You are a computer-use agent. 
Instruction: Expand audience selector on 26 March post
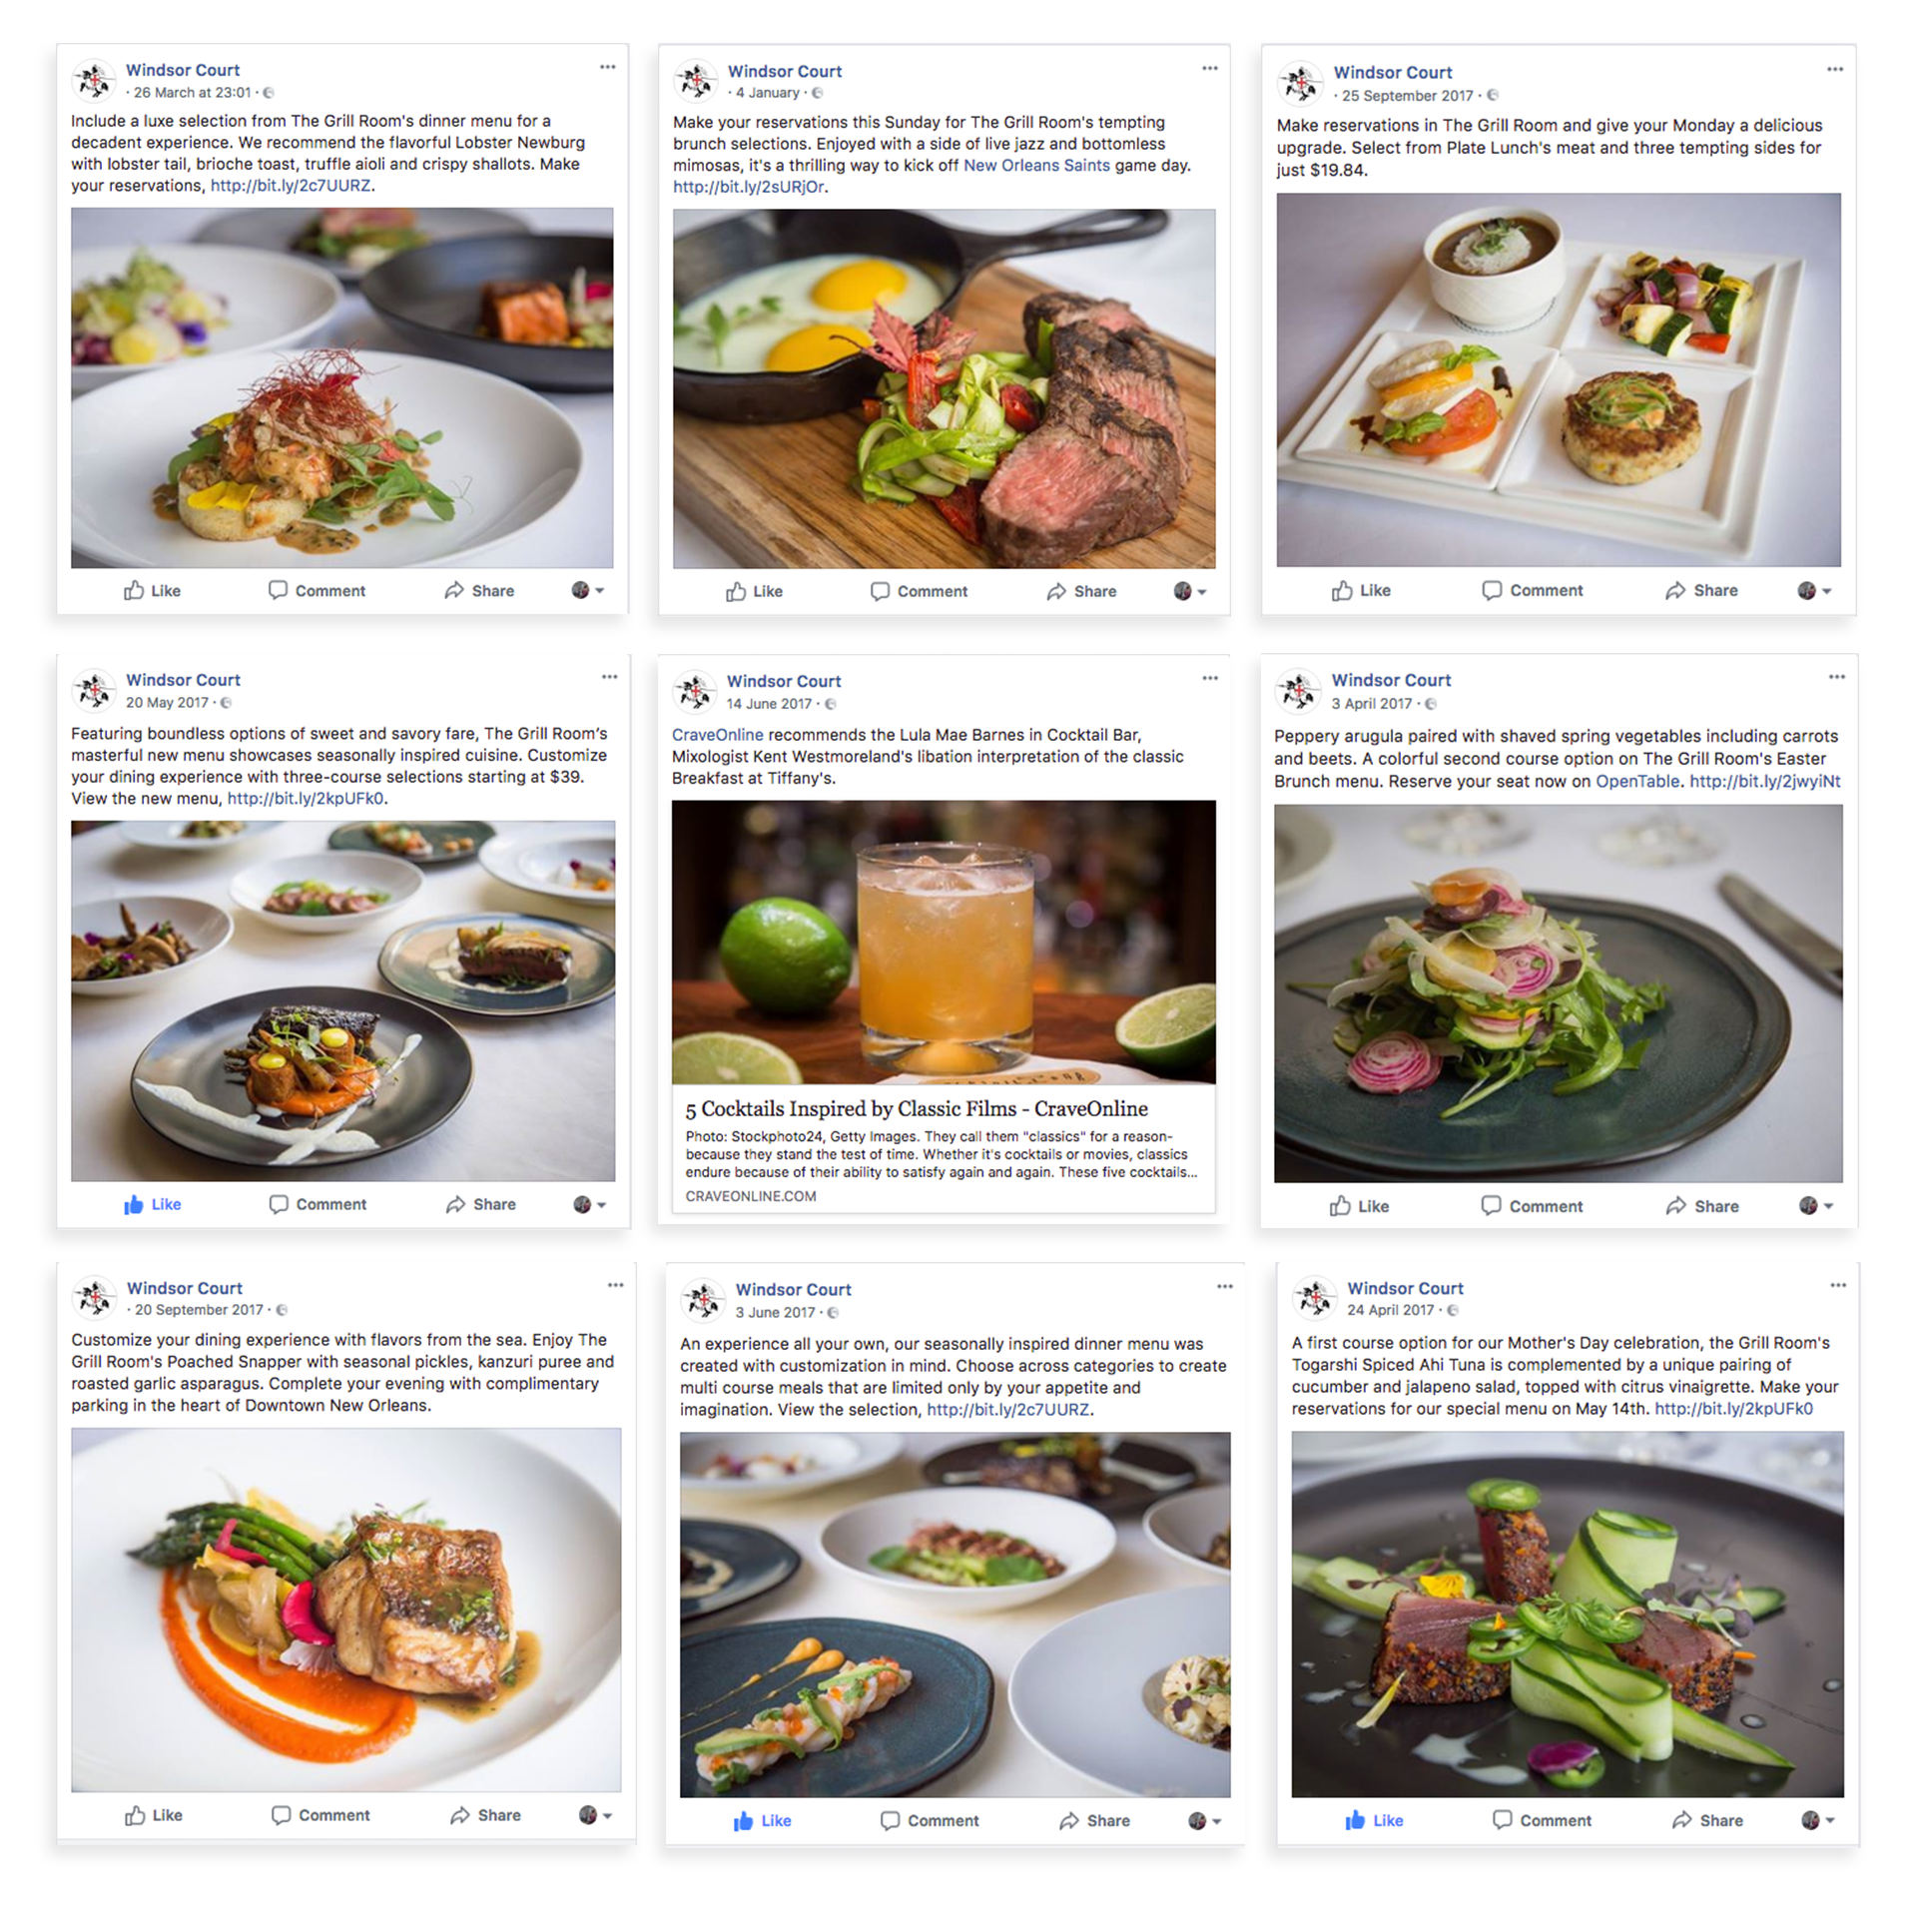pyautogui.click(x=588, y=591)
